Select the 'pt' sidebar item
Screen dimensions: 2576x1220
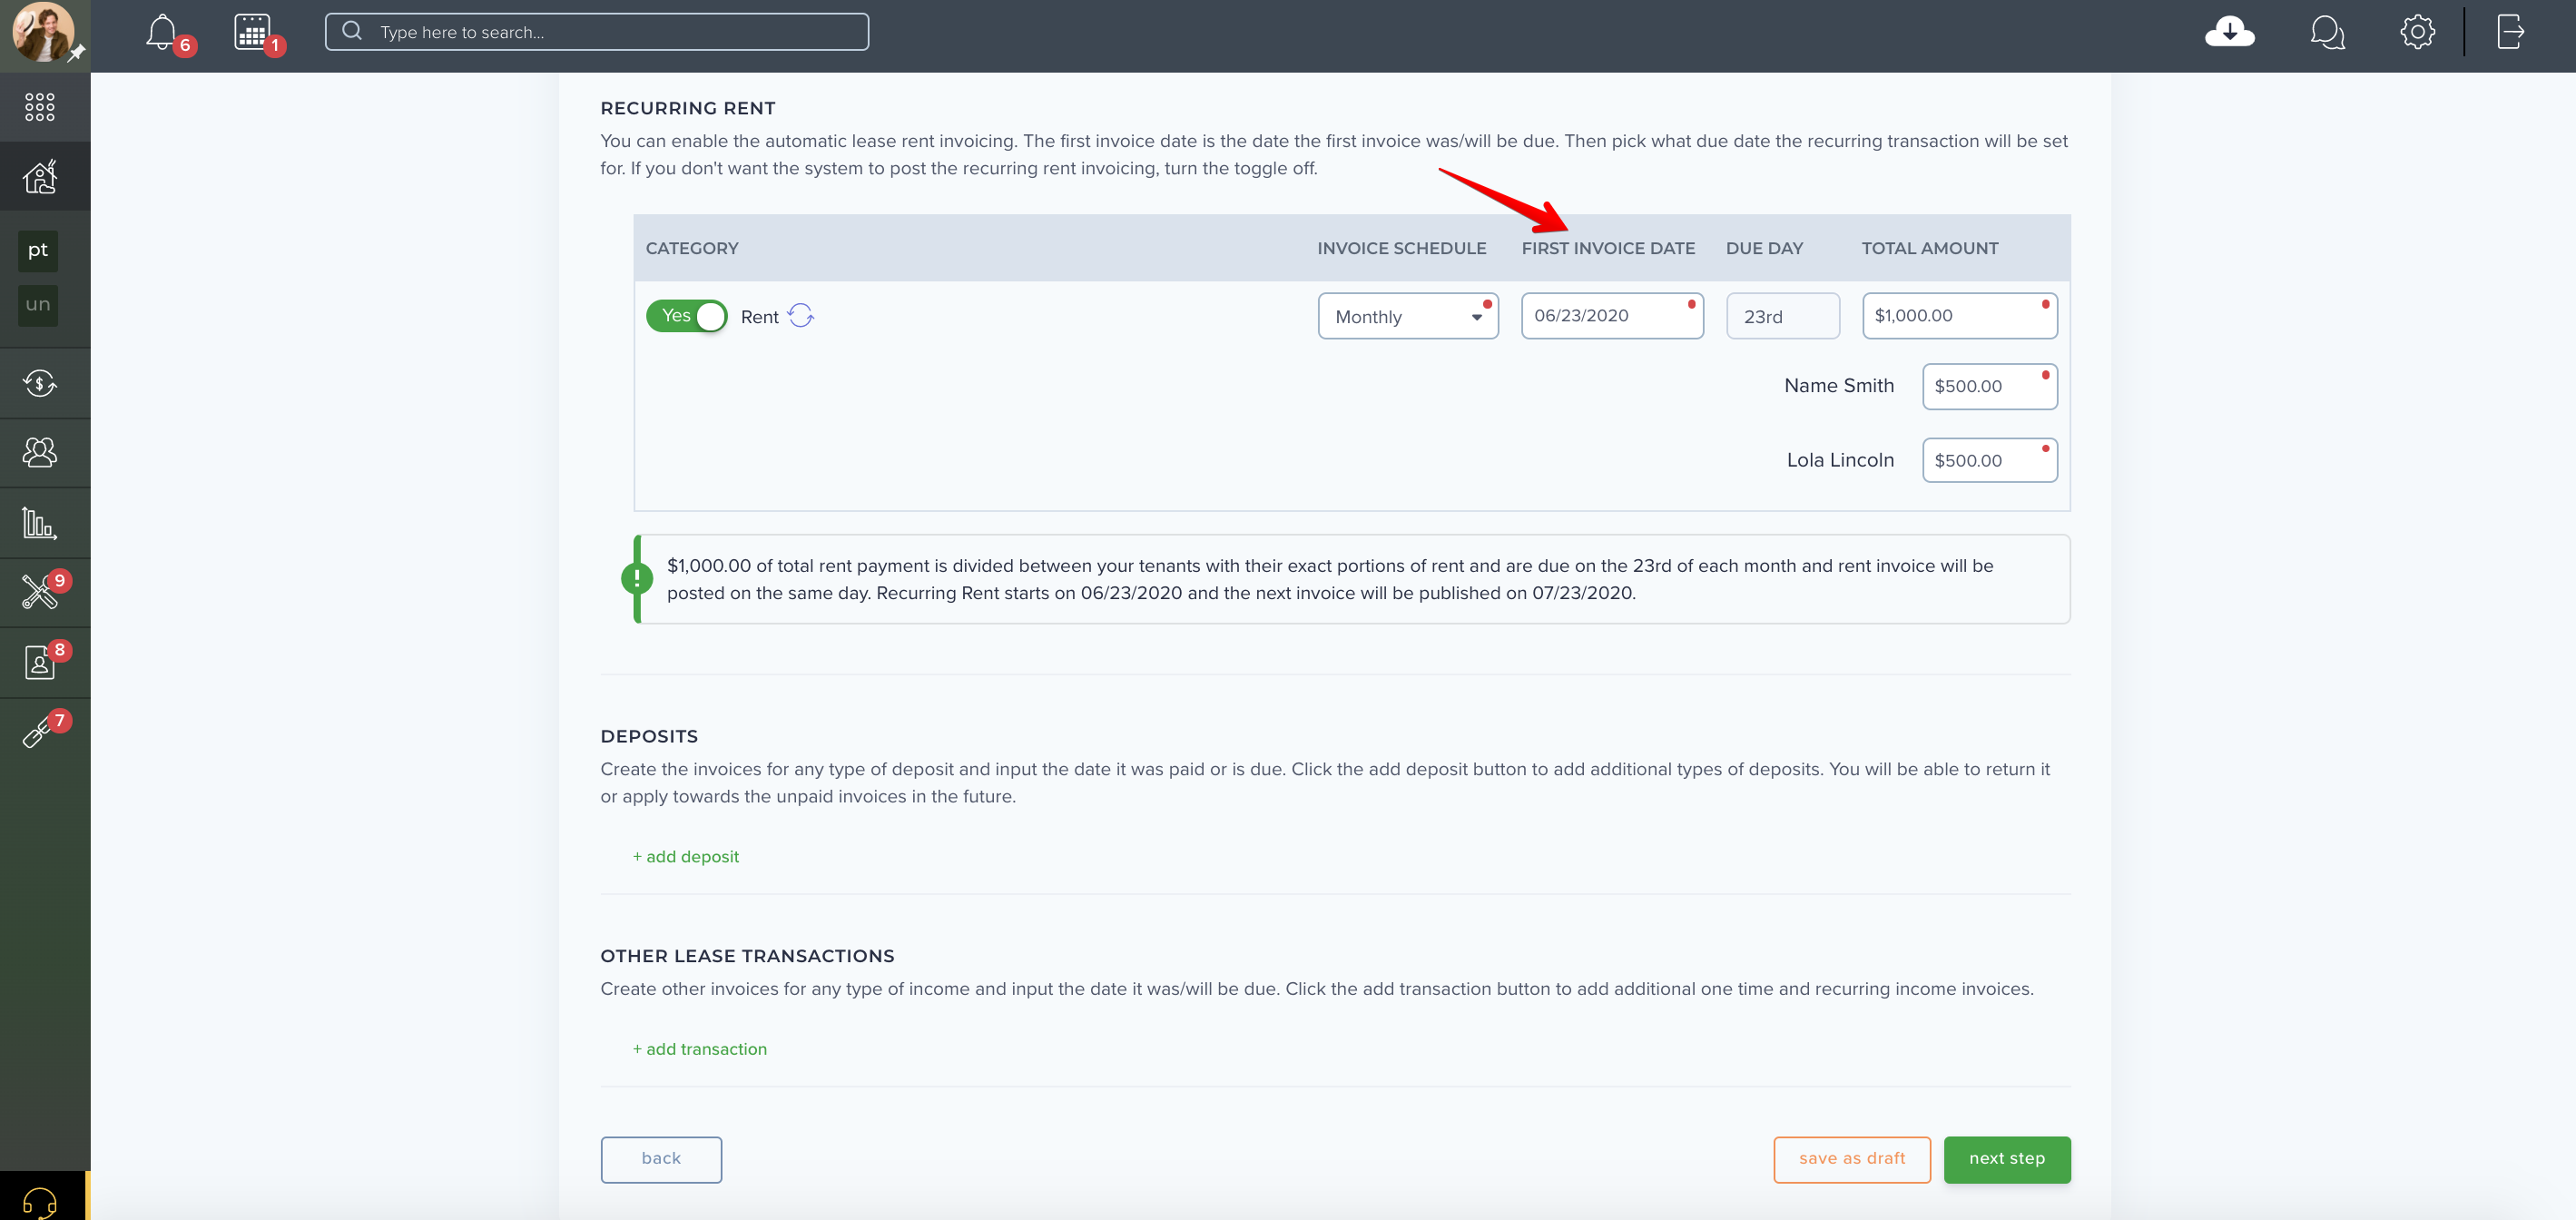(x=38, y=250)
